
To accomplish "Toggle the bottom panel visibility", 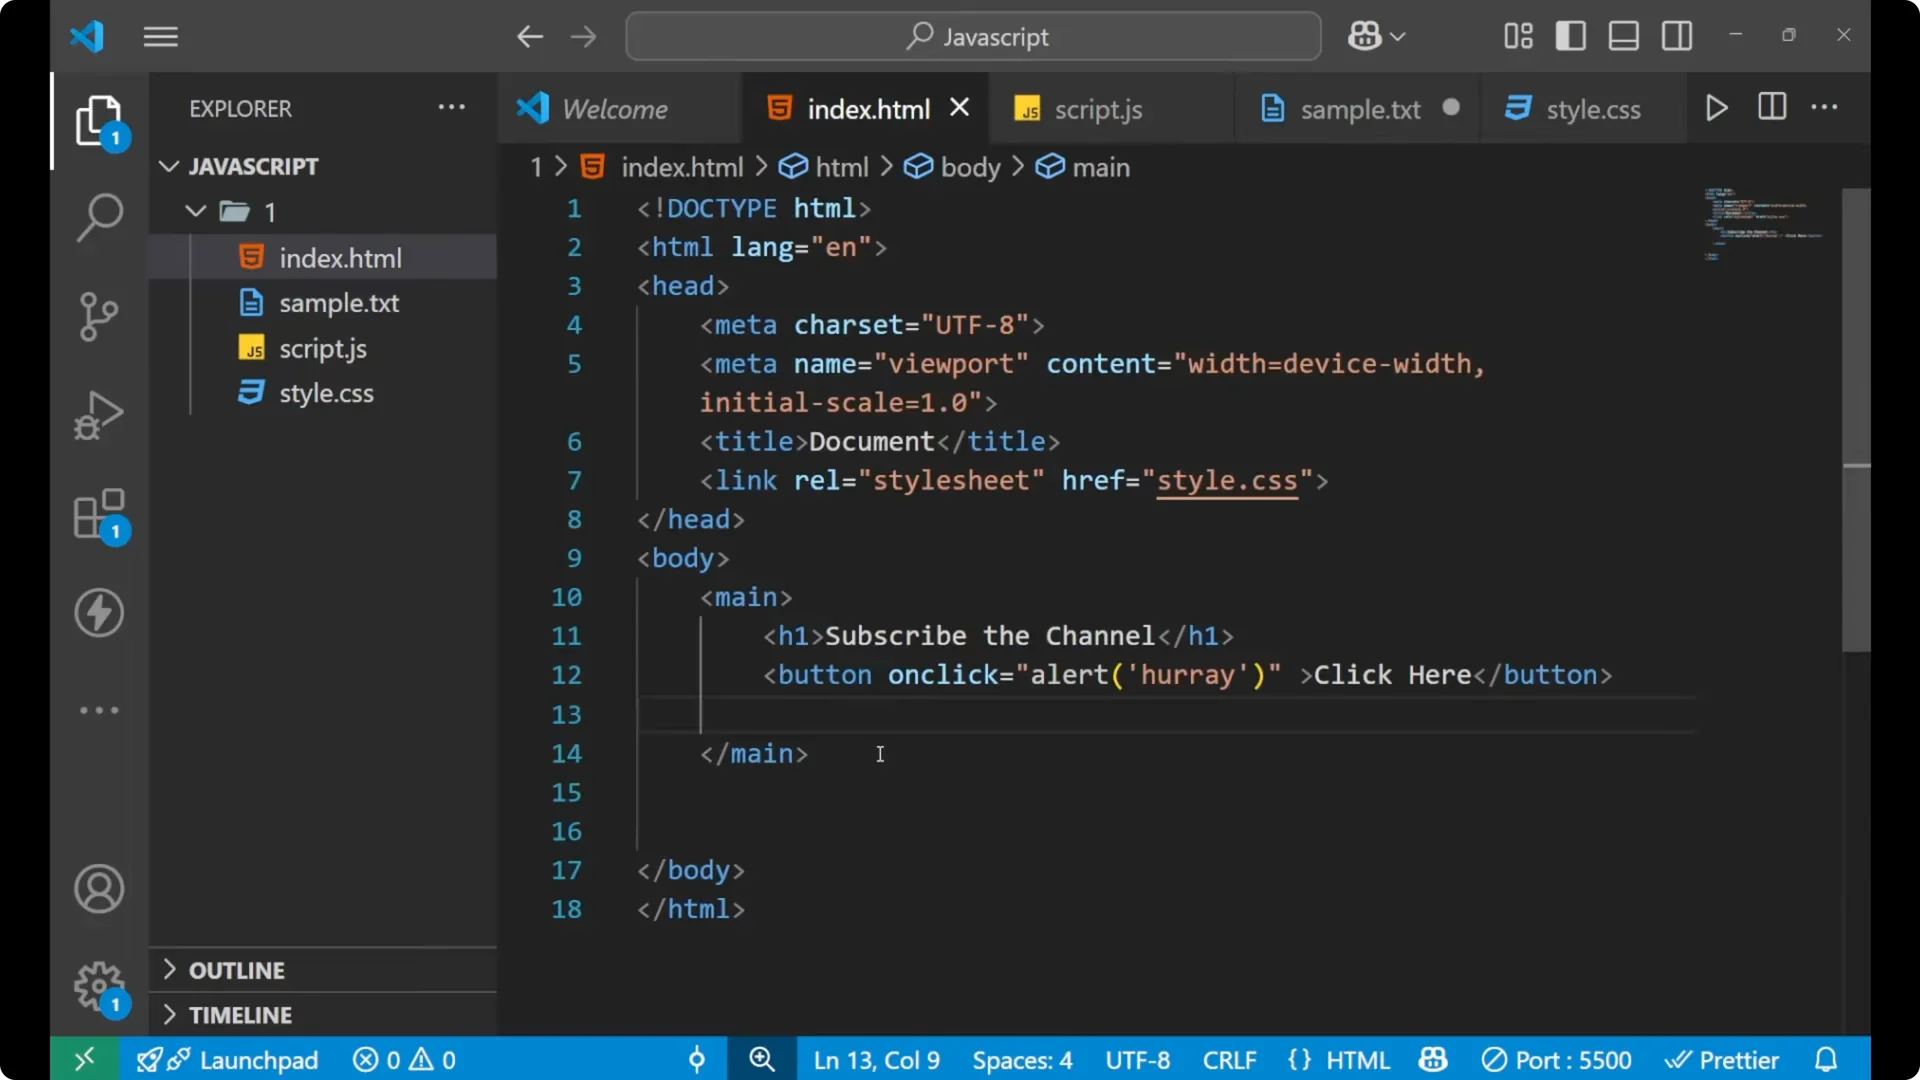I will (1623, 36).
